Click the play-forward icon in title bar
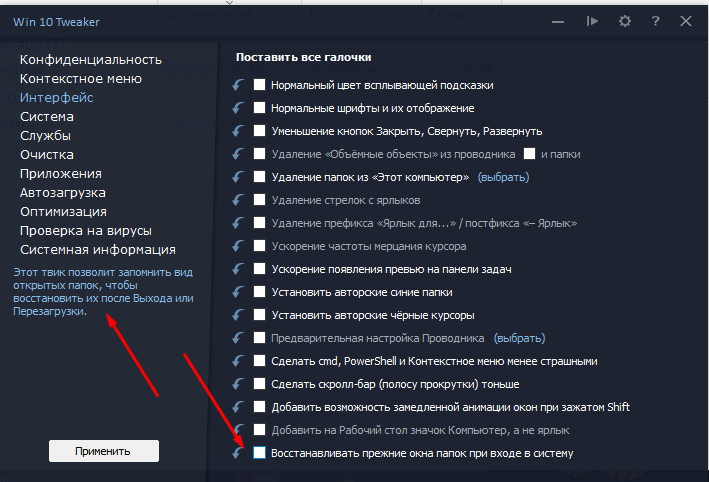This screenshot has height=482, width=709. click(592, 21)
